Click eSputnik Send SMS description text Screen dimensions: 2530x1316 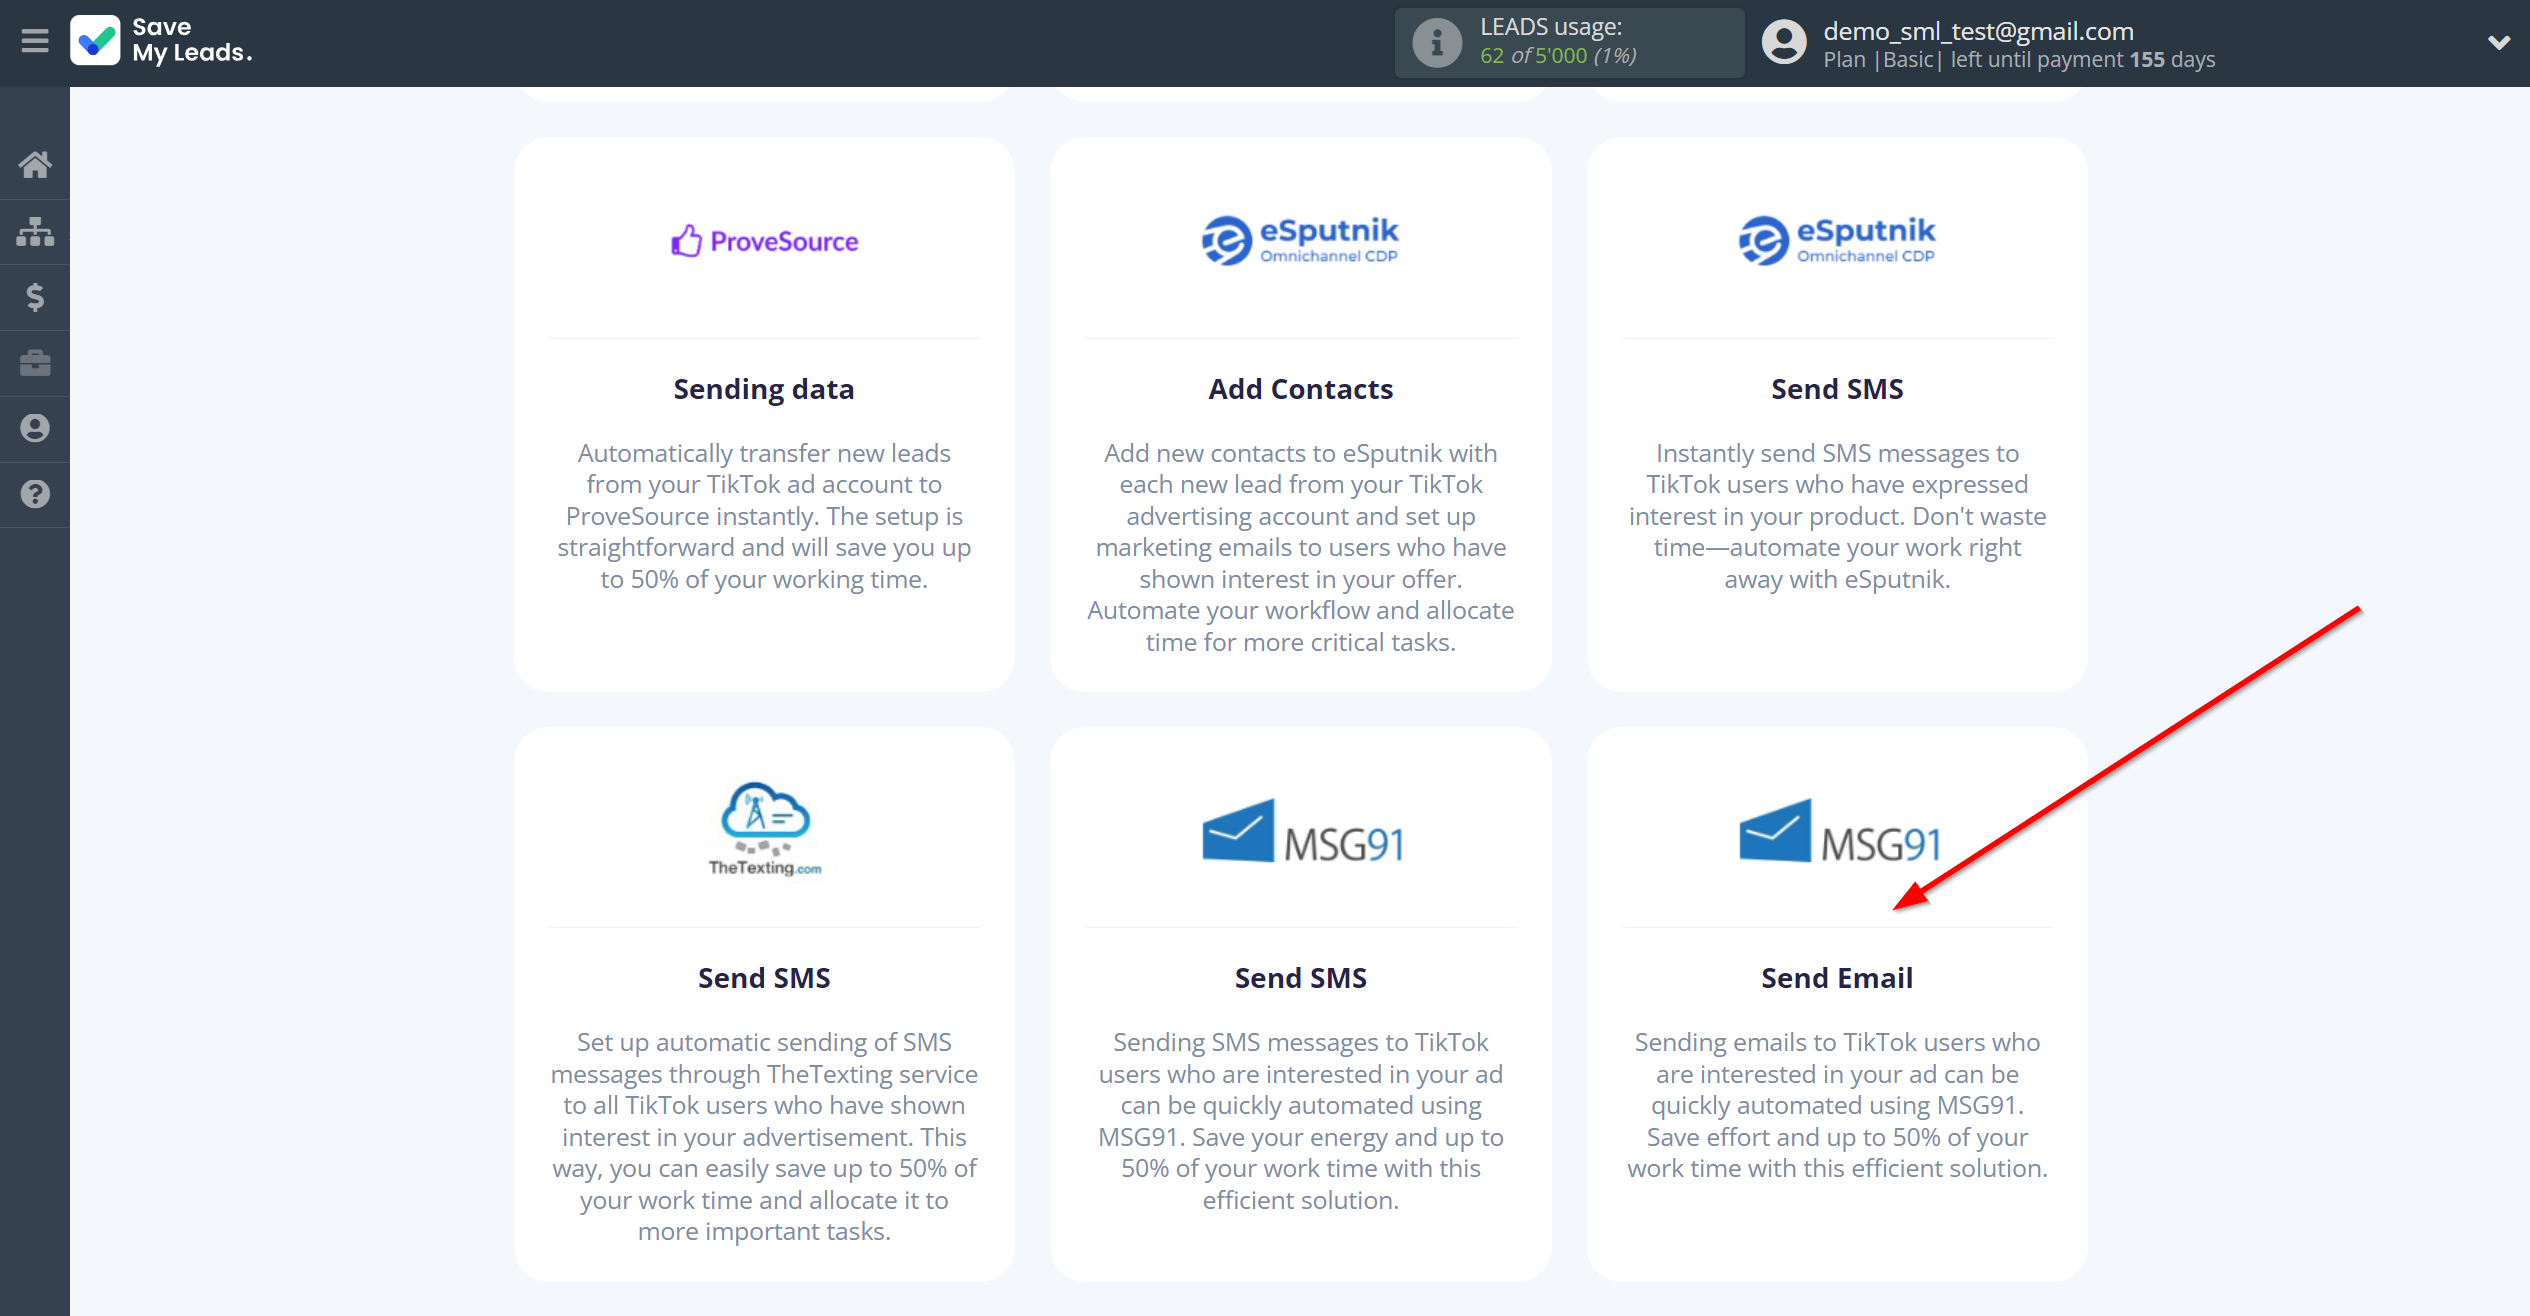coord(1837,516)
